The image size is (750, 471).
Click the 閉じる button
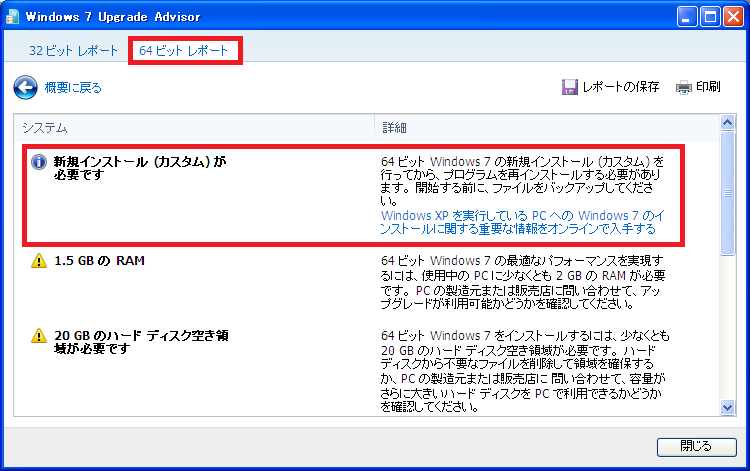[696, 447]
